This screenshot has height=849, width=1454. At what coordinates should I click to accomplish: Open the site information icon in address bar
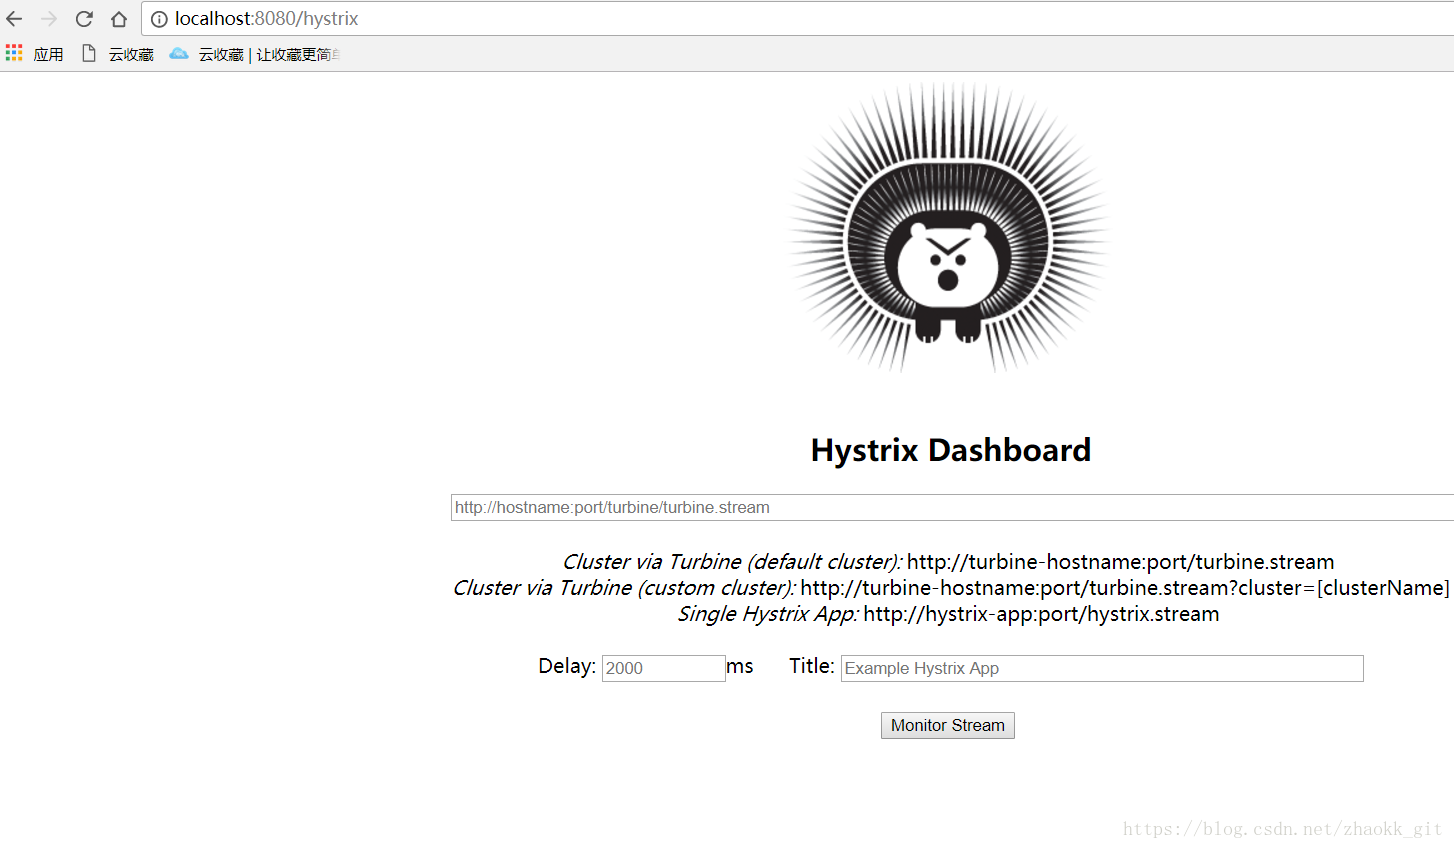click(159, 19)
